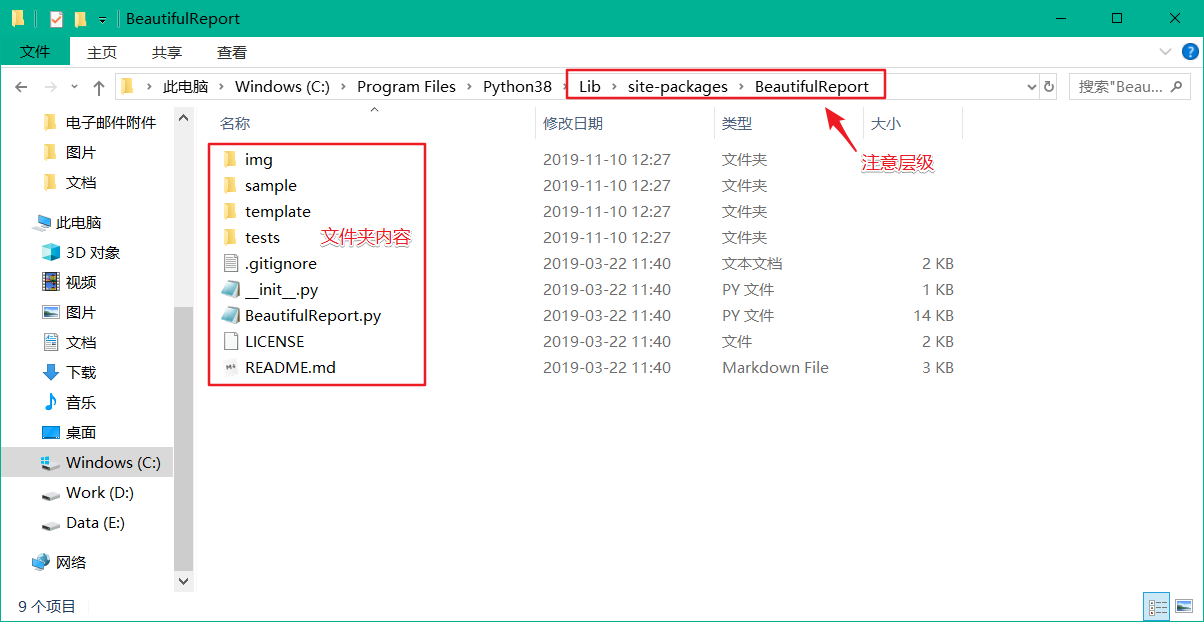
Task: Click the 2019-03-22 11:40 date of README.md
Action: click(x=607, y=367)
